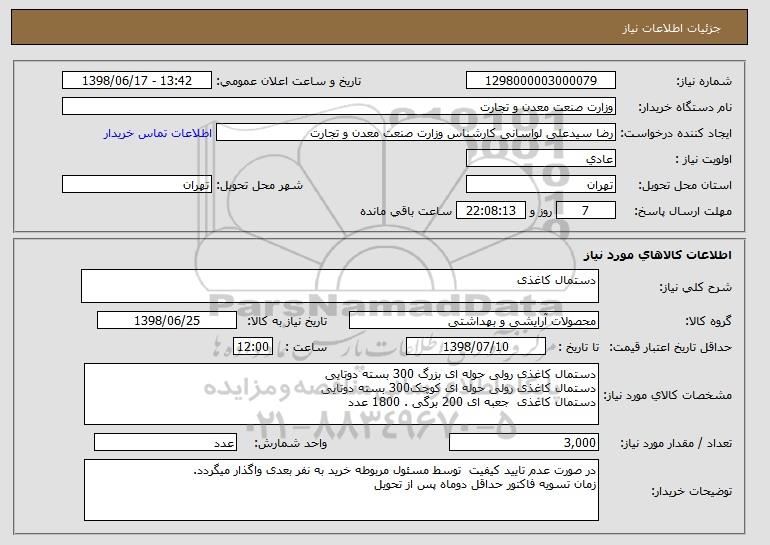Screen dimensions: 770x545
Task: Click the label اولویت نیاز
Action: click(704, 159)
